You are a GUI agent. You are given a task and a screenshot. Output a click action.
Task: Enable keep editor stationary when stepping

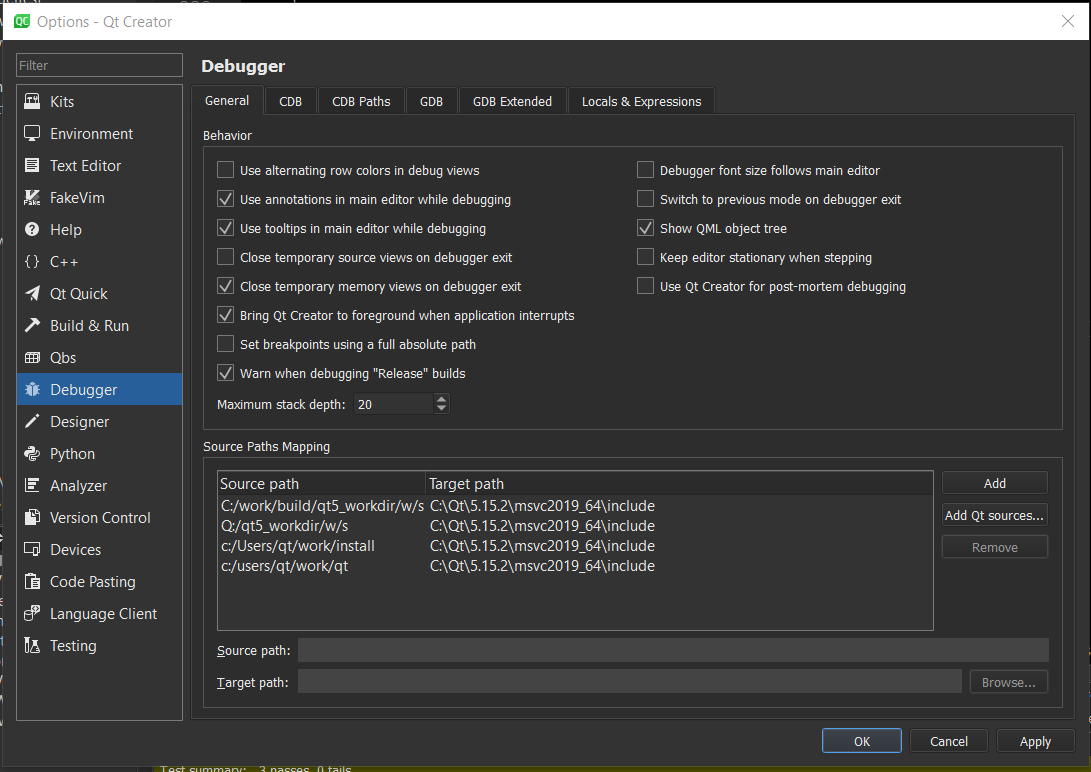646,257
